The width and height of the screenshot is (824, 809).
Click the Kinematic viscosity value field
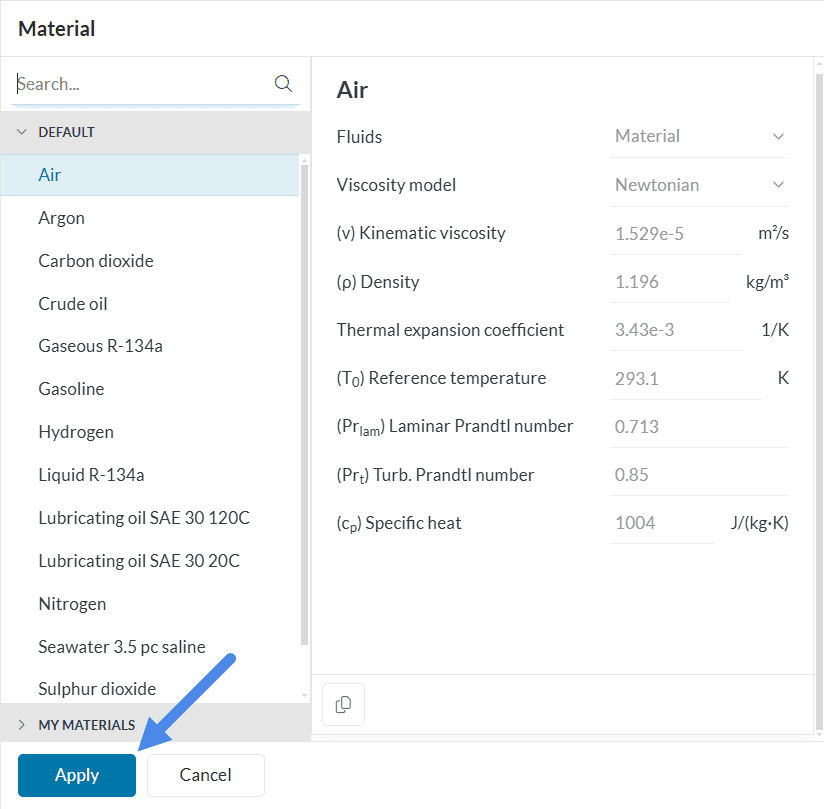(661, 233)
